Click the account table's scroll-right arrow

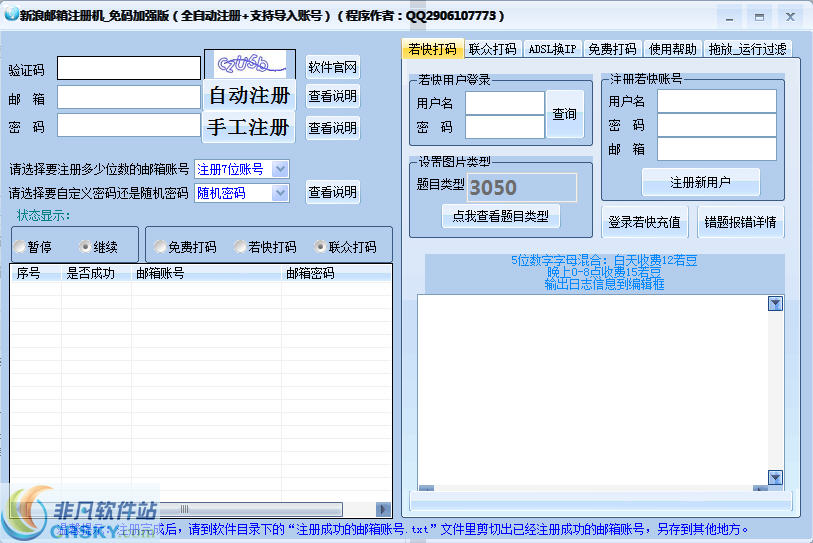[383, 509]
